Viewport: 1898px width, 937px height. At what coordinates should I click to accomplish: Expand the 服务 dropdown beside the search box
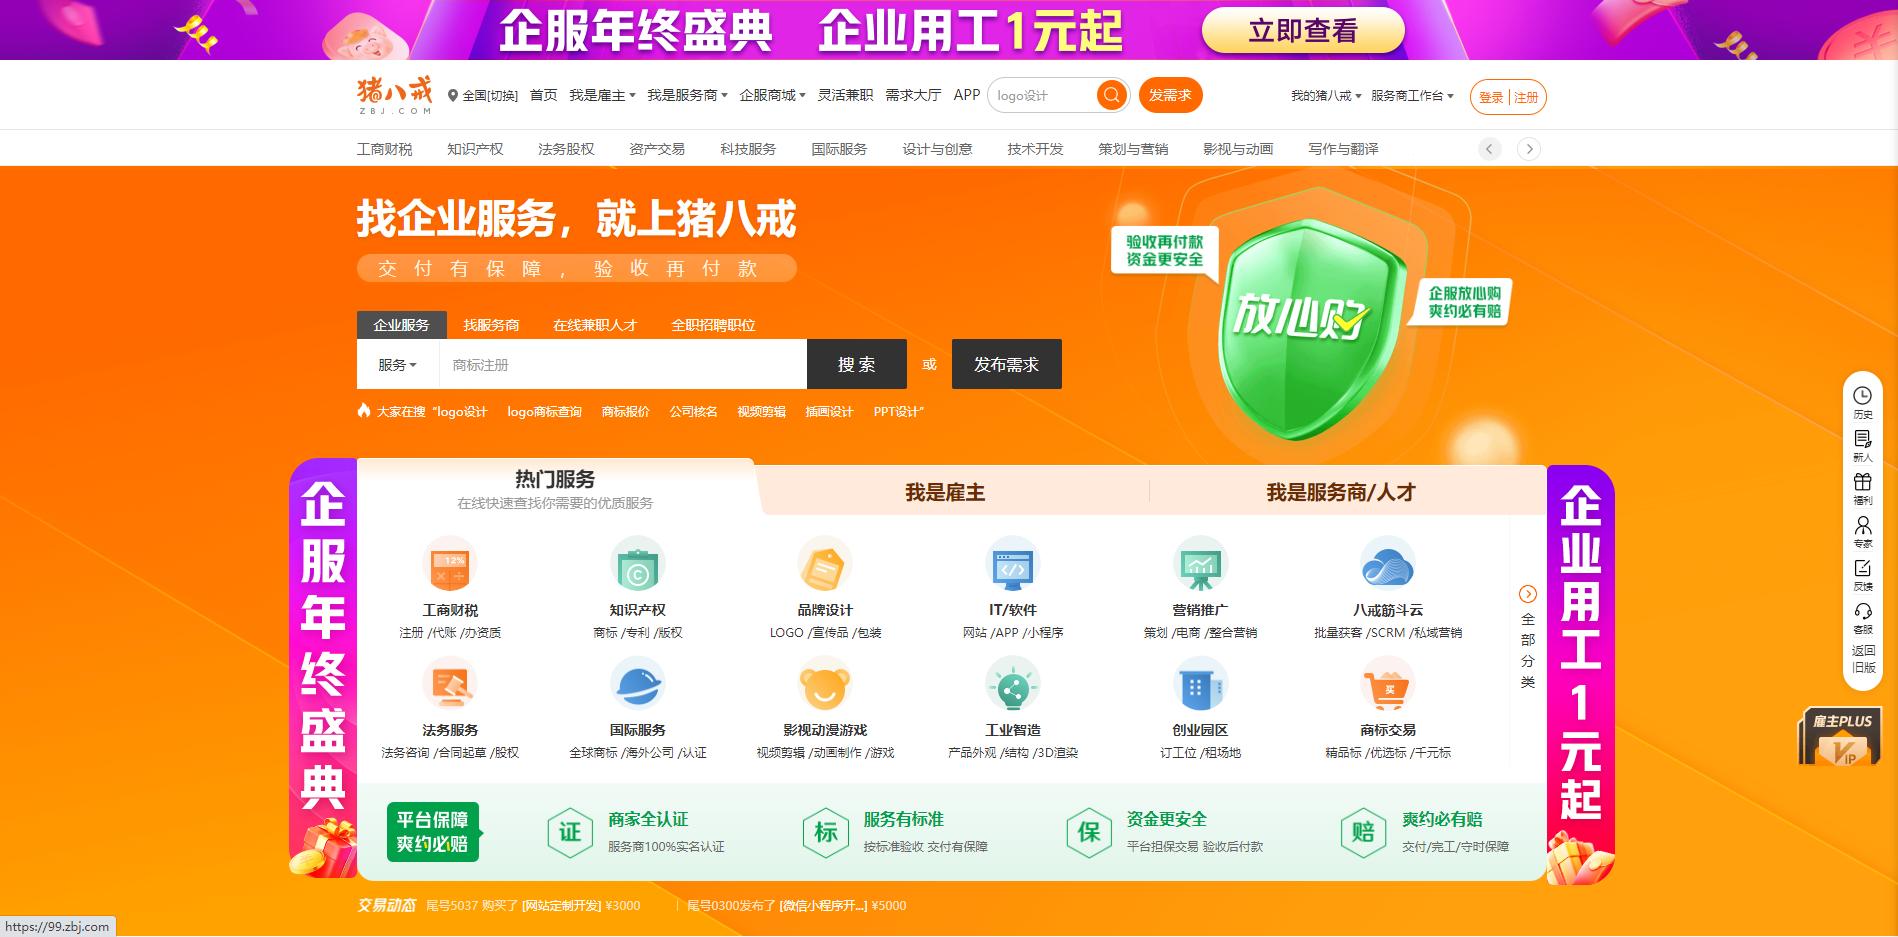(x=397, y=364)
